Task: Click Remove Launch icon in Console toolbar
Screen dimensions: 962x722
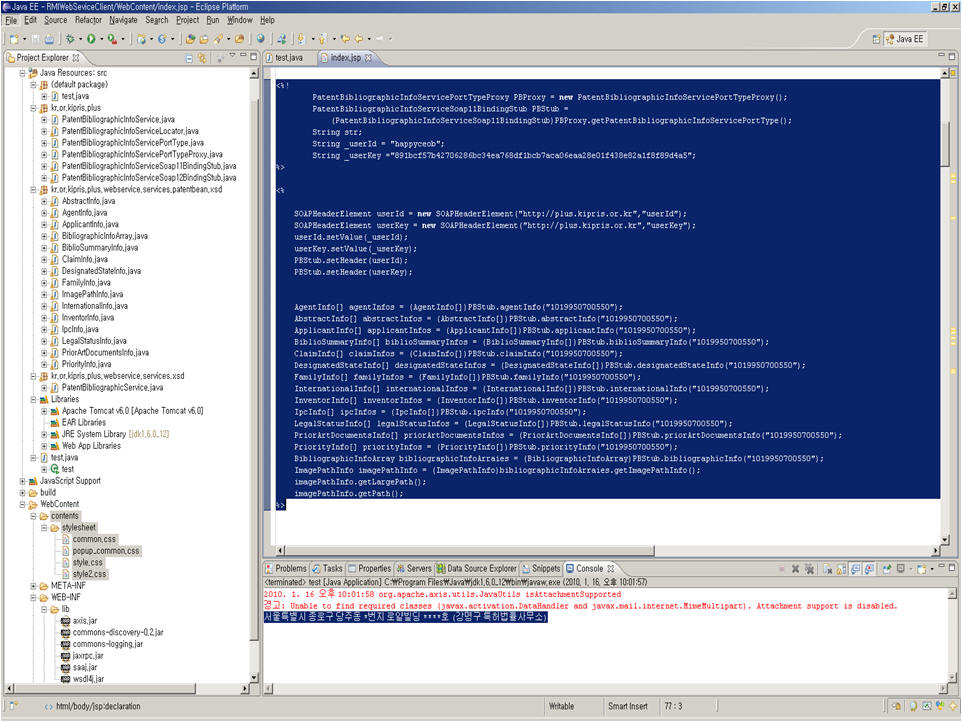Action: (796, 568)
